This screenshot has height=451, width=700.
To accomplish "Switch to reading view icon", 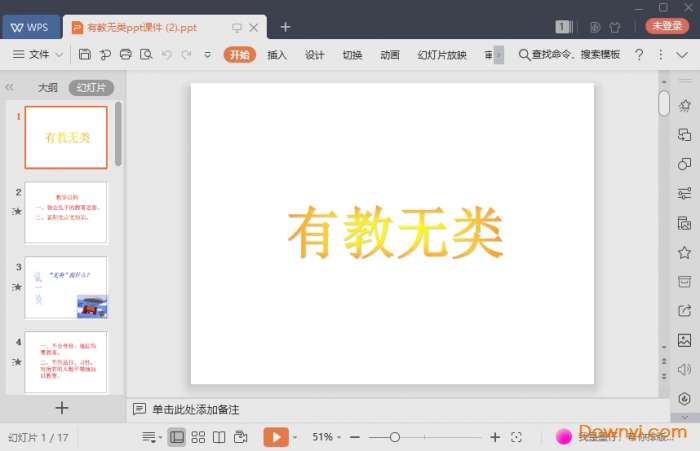I will tap(220, 437).
